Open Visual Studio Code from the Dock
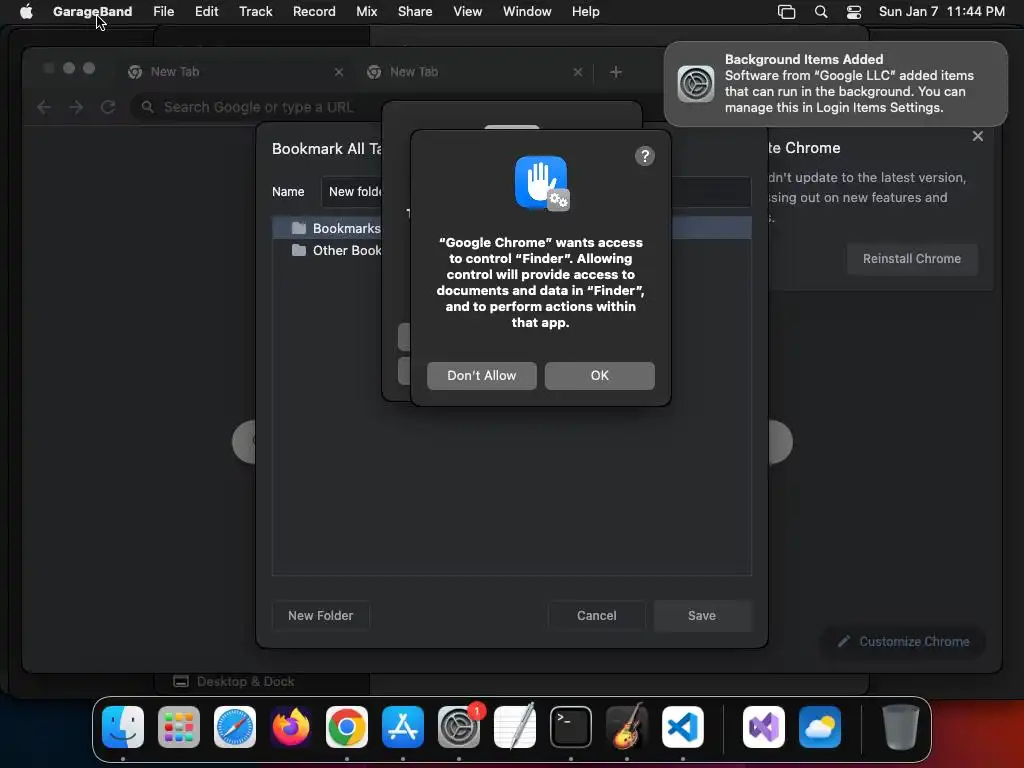1024x768 pixels. click(683, 727)
